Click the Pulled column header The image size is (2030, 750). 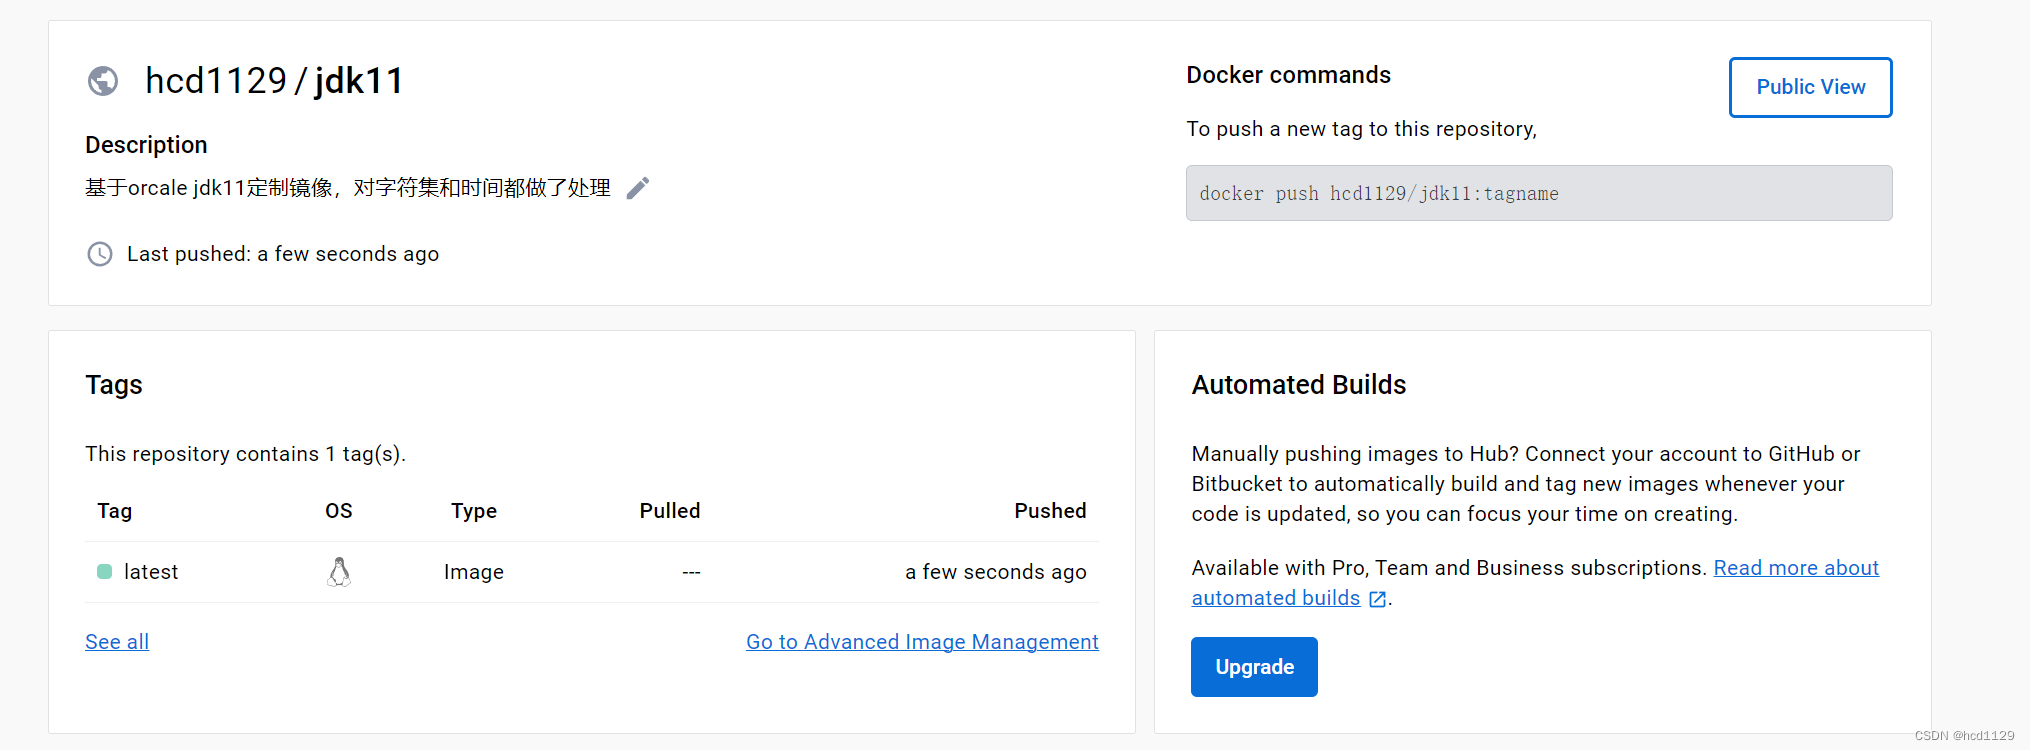670,511
